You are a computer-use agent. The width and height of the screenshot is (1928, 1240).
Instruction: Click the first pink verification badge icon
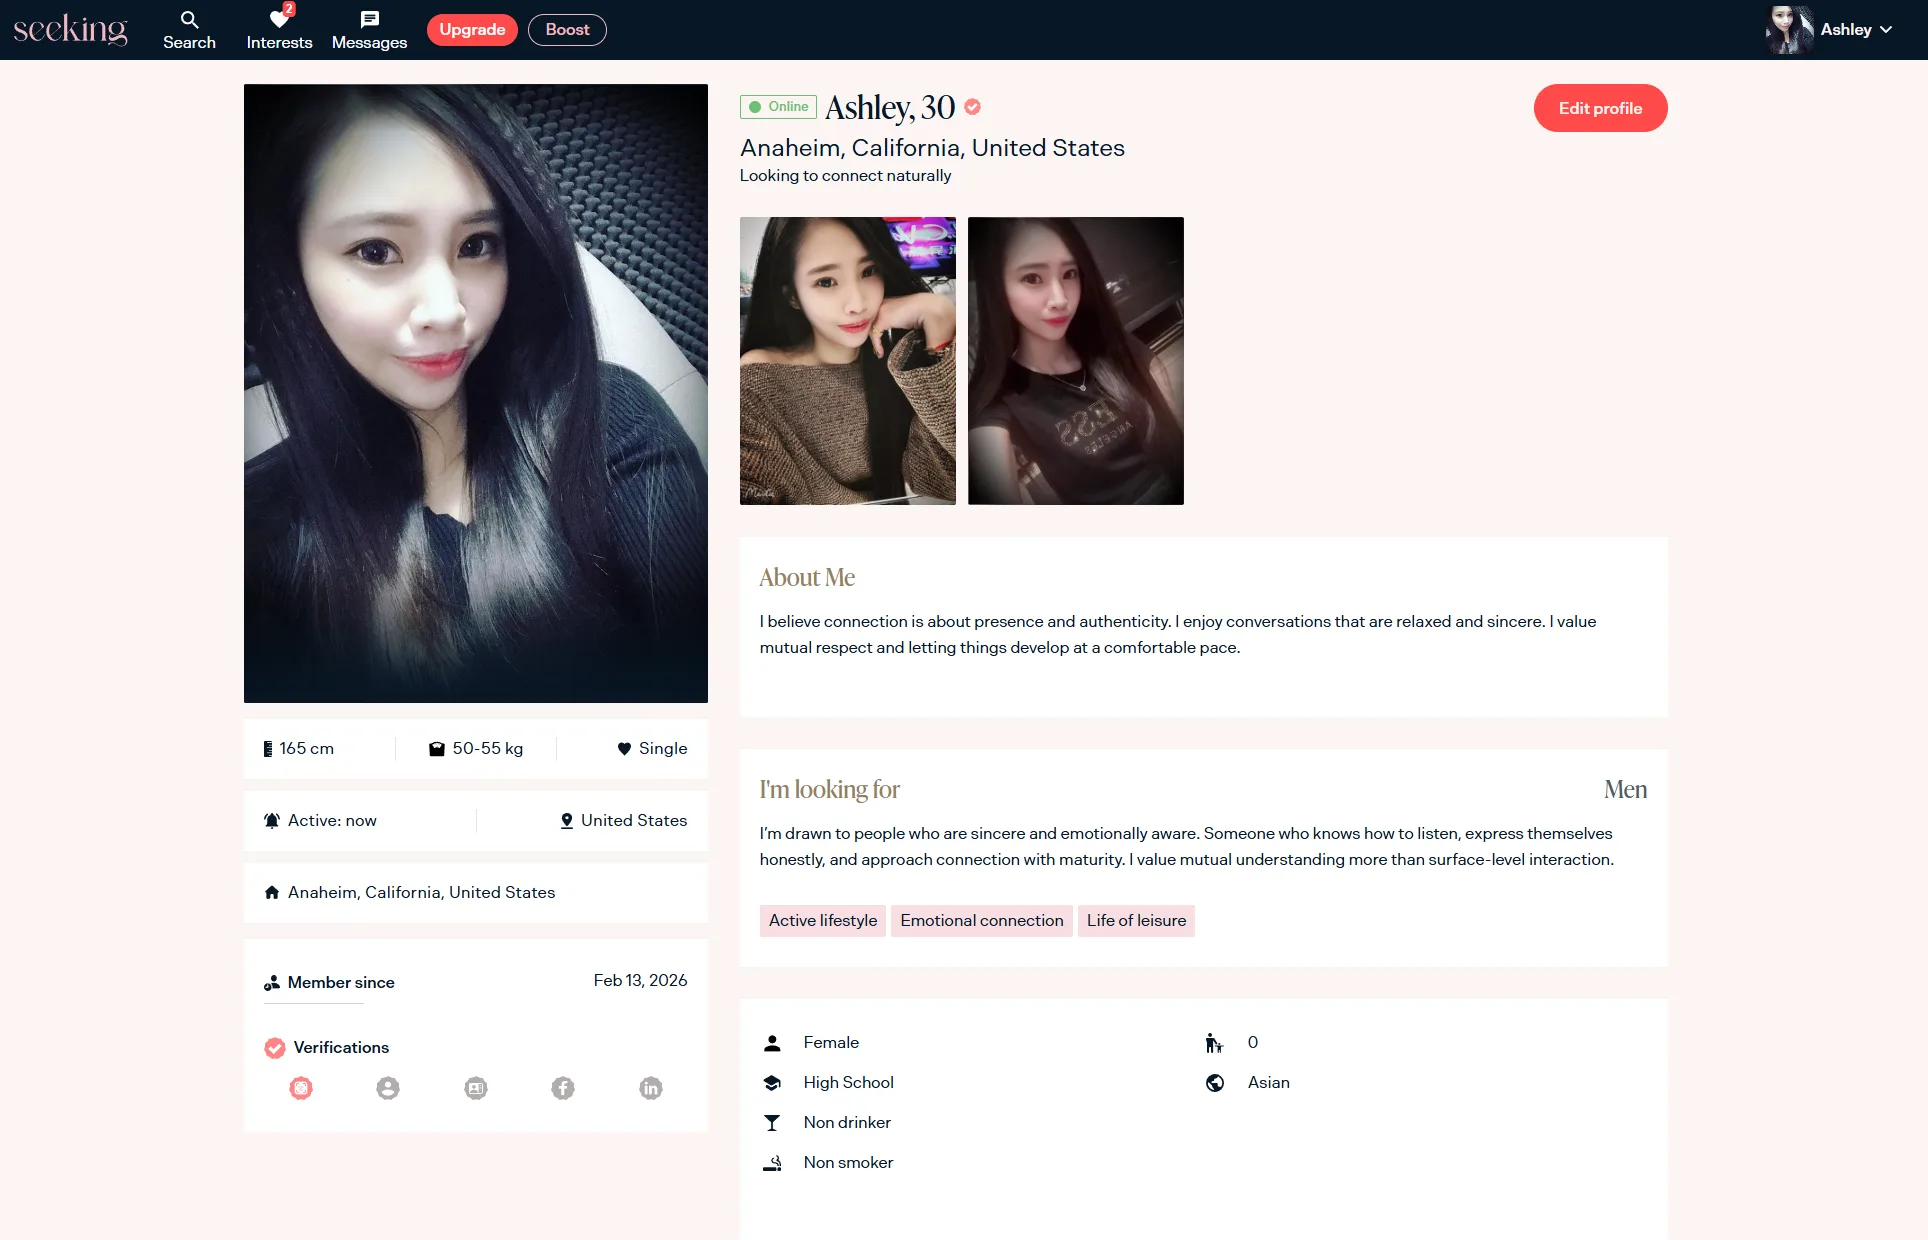coord(301,1088)
